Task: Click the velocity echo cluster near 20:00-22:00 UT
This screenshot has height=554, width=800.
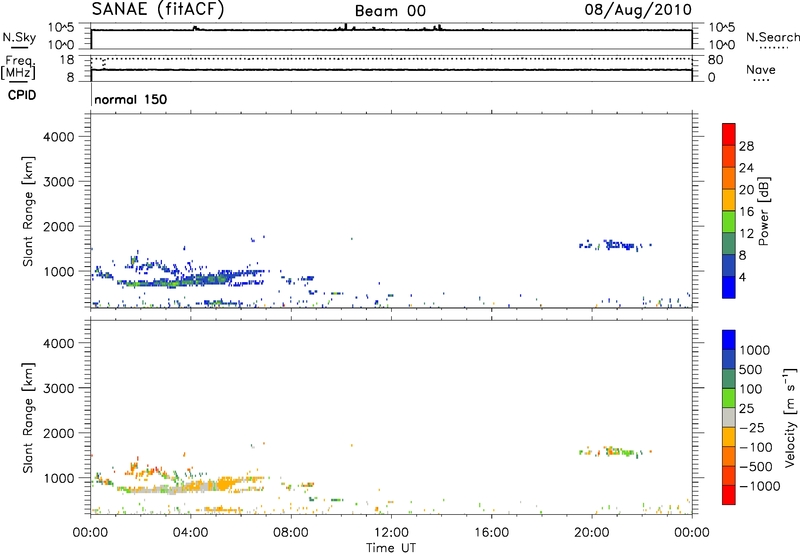Action: pos(615,451)
